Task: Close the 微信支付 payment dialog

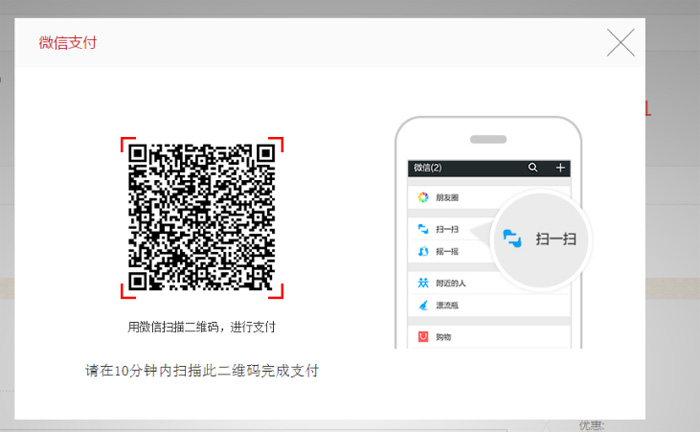Action: 621,43
